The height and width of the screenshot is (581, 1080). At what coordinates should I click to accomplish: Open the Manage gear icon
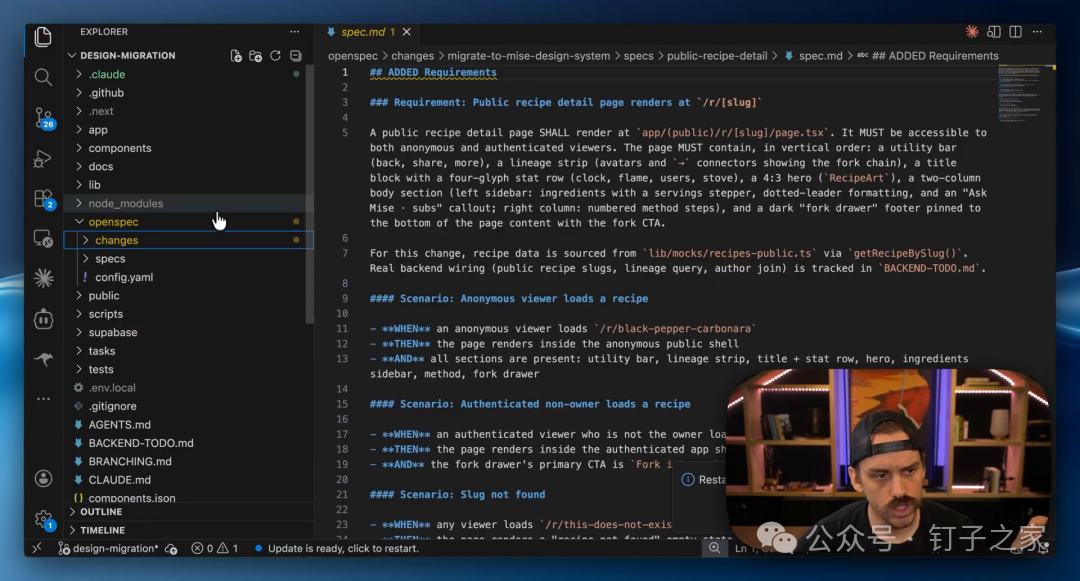click(x=43, y=519)
